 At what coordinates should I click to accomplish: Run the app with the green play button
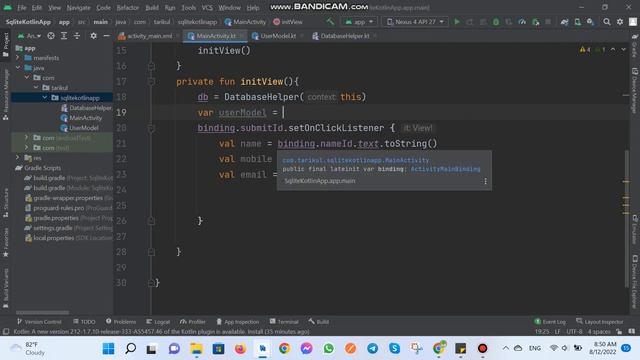point(457,22)
